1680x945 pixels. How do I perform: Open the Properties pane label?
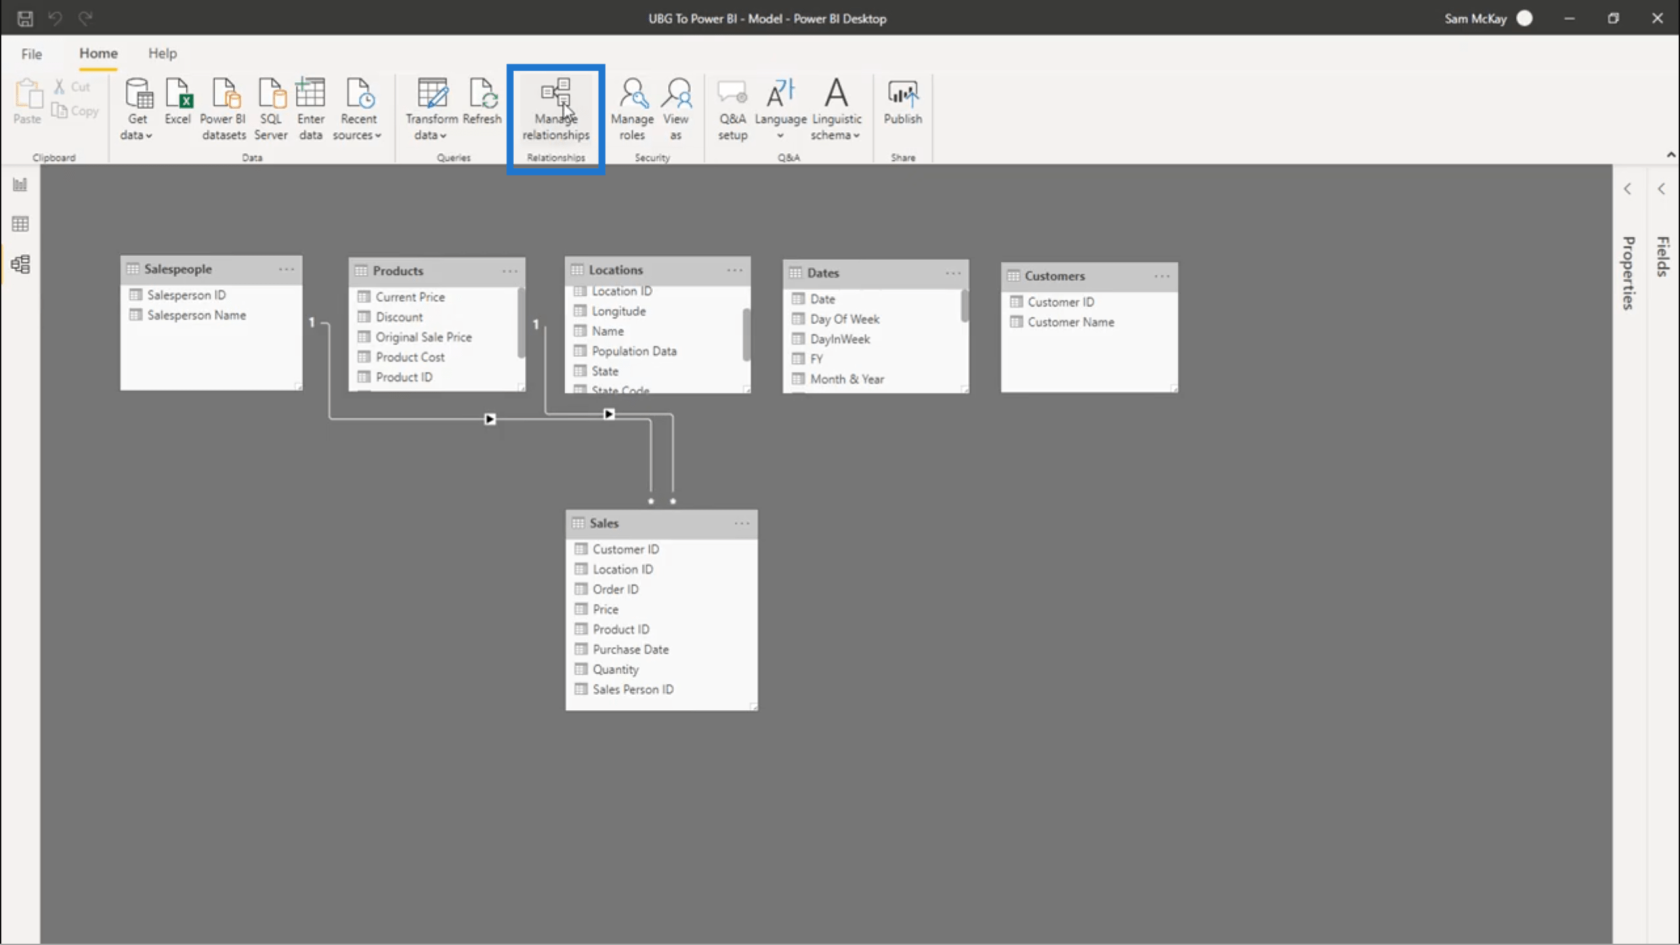tap(1629, 273)
